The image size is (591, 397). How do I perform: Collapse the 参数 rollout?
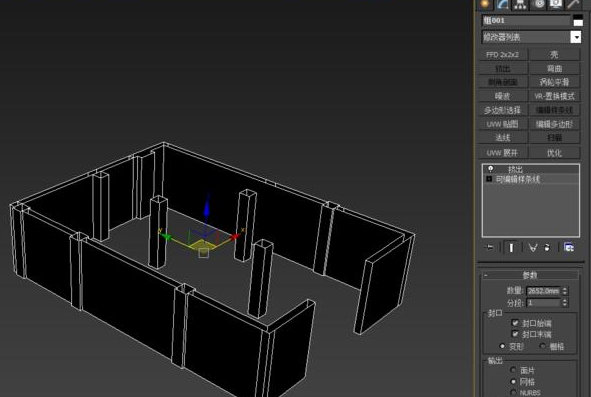[530, 275]
